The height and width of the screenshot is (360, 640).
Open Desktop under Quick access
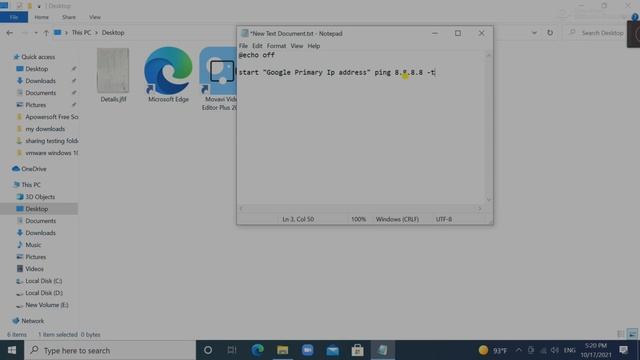36,69
